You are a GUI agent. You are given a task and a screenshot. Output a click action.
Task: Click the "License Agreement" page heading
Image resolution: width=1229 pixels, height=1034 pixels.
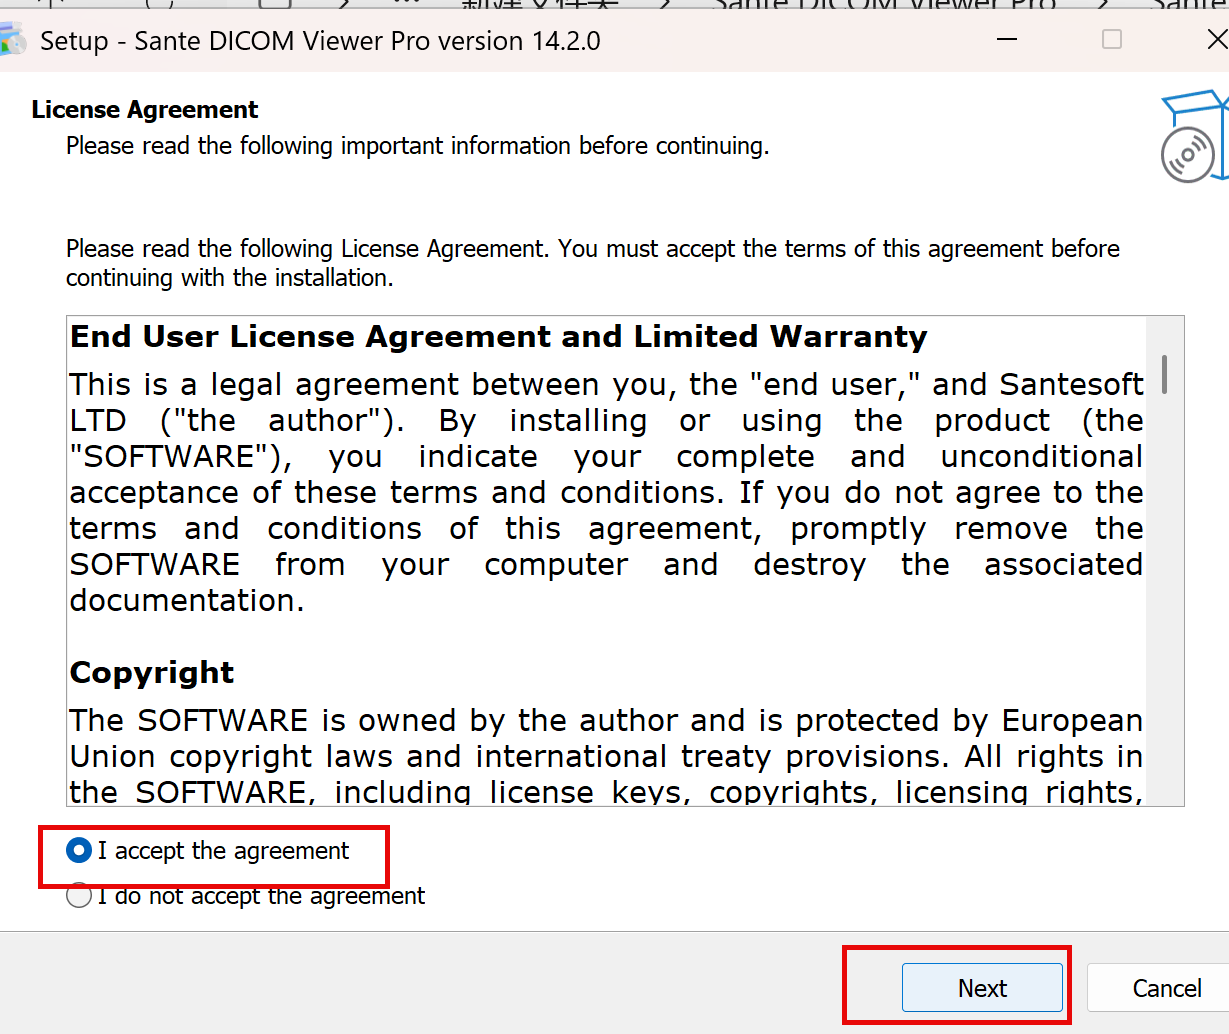point(145,110)
